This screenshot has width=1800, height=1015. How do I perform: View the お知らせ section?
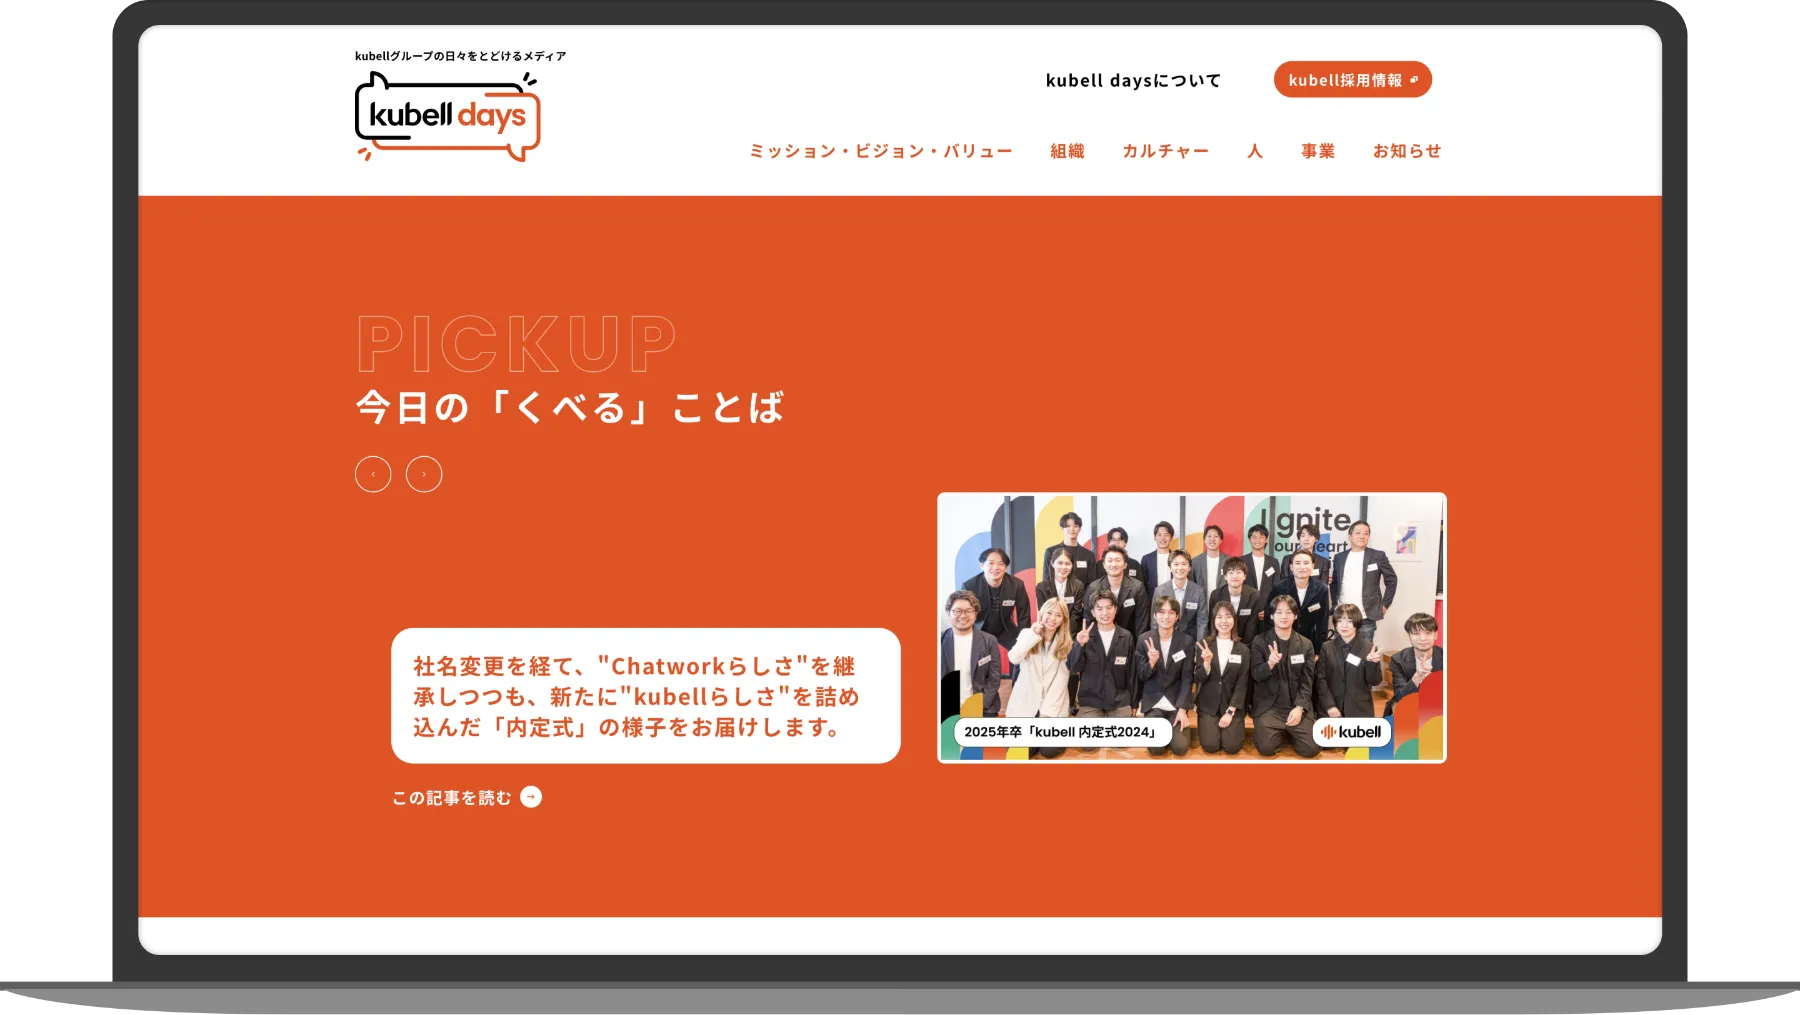[x=1407, y=151]
